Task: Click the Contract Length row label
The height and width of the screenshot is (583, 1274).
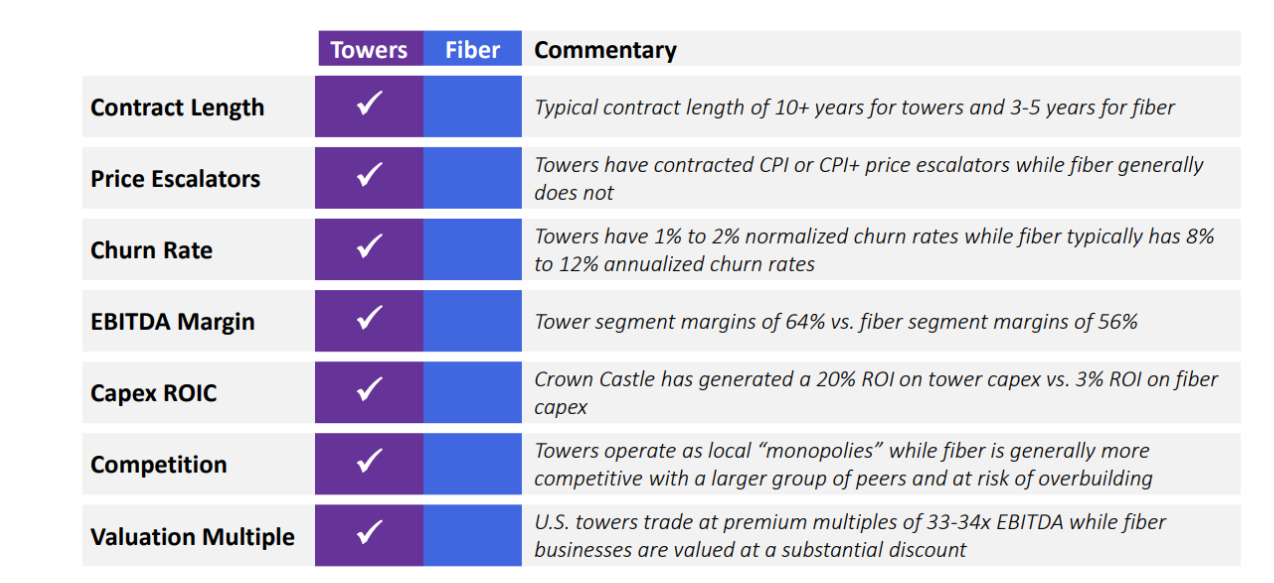Action: coord(177,107)
